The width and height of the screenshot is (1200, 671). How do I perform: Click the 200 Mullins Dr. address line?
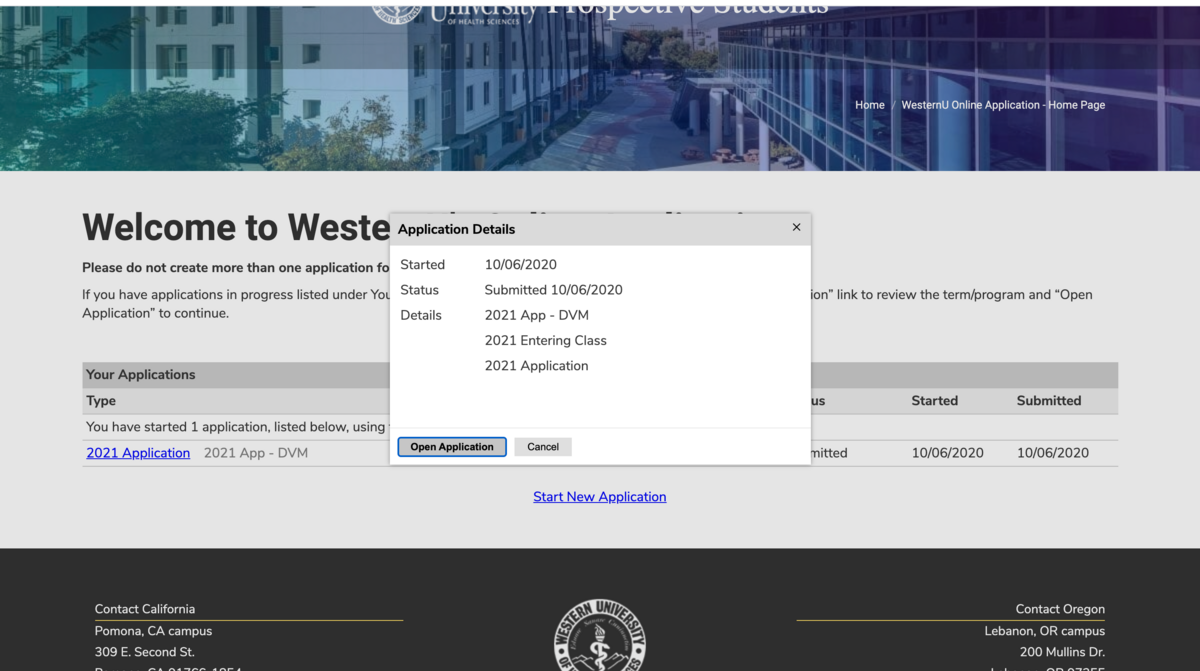(x=1062, y=652)
